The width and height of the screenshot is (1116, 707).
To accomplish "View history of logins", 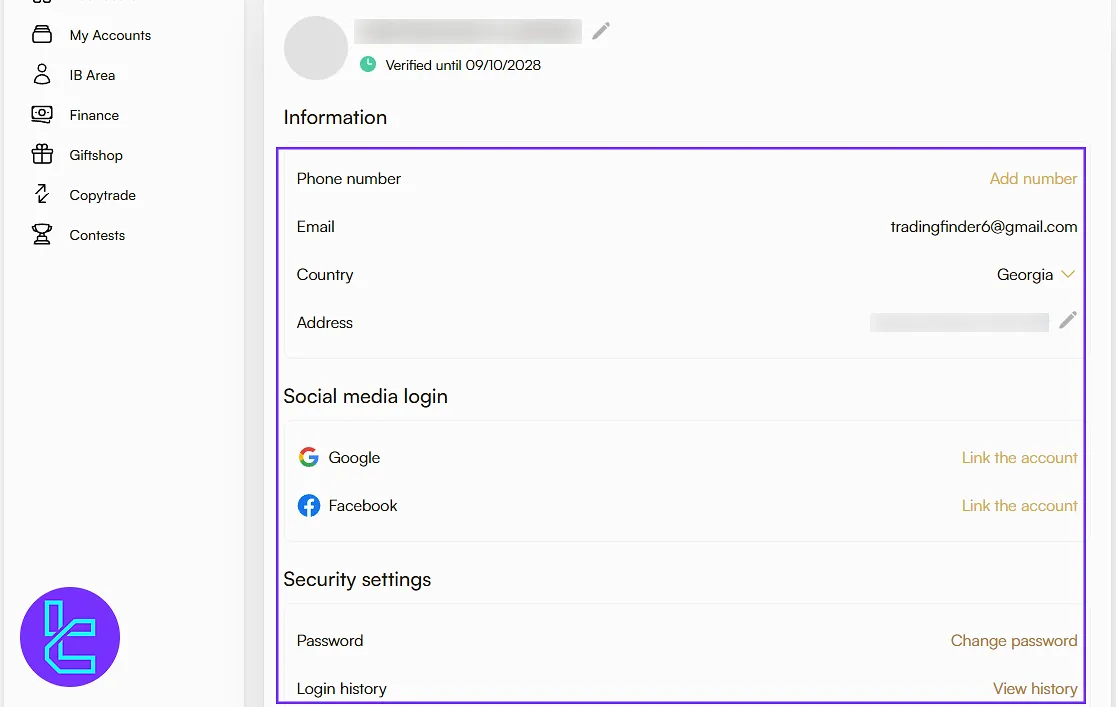I will pos(1035,689).
